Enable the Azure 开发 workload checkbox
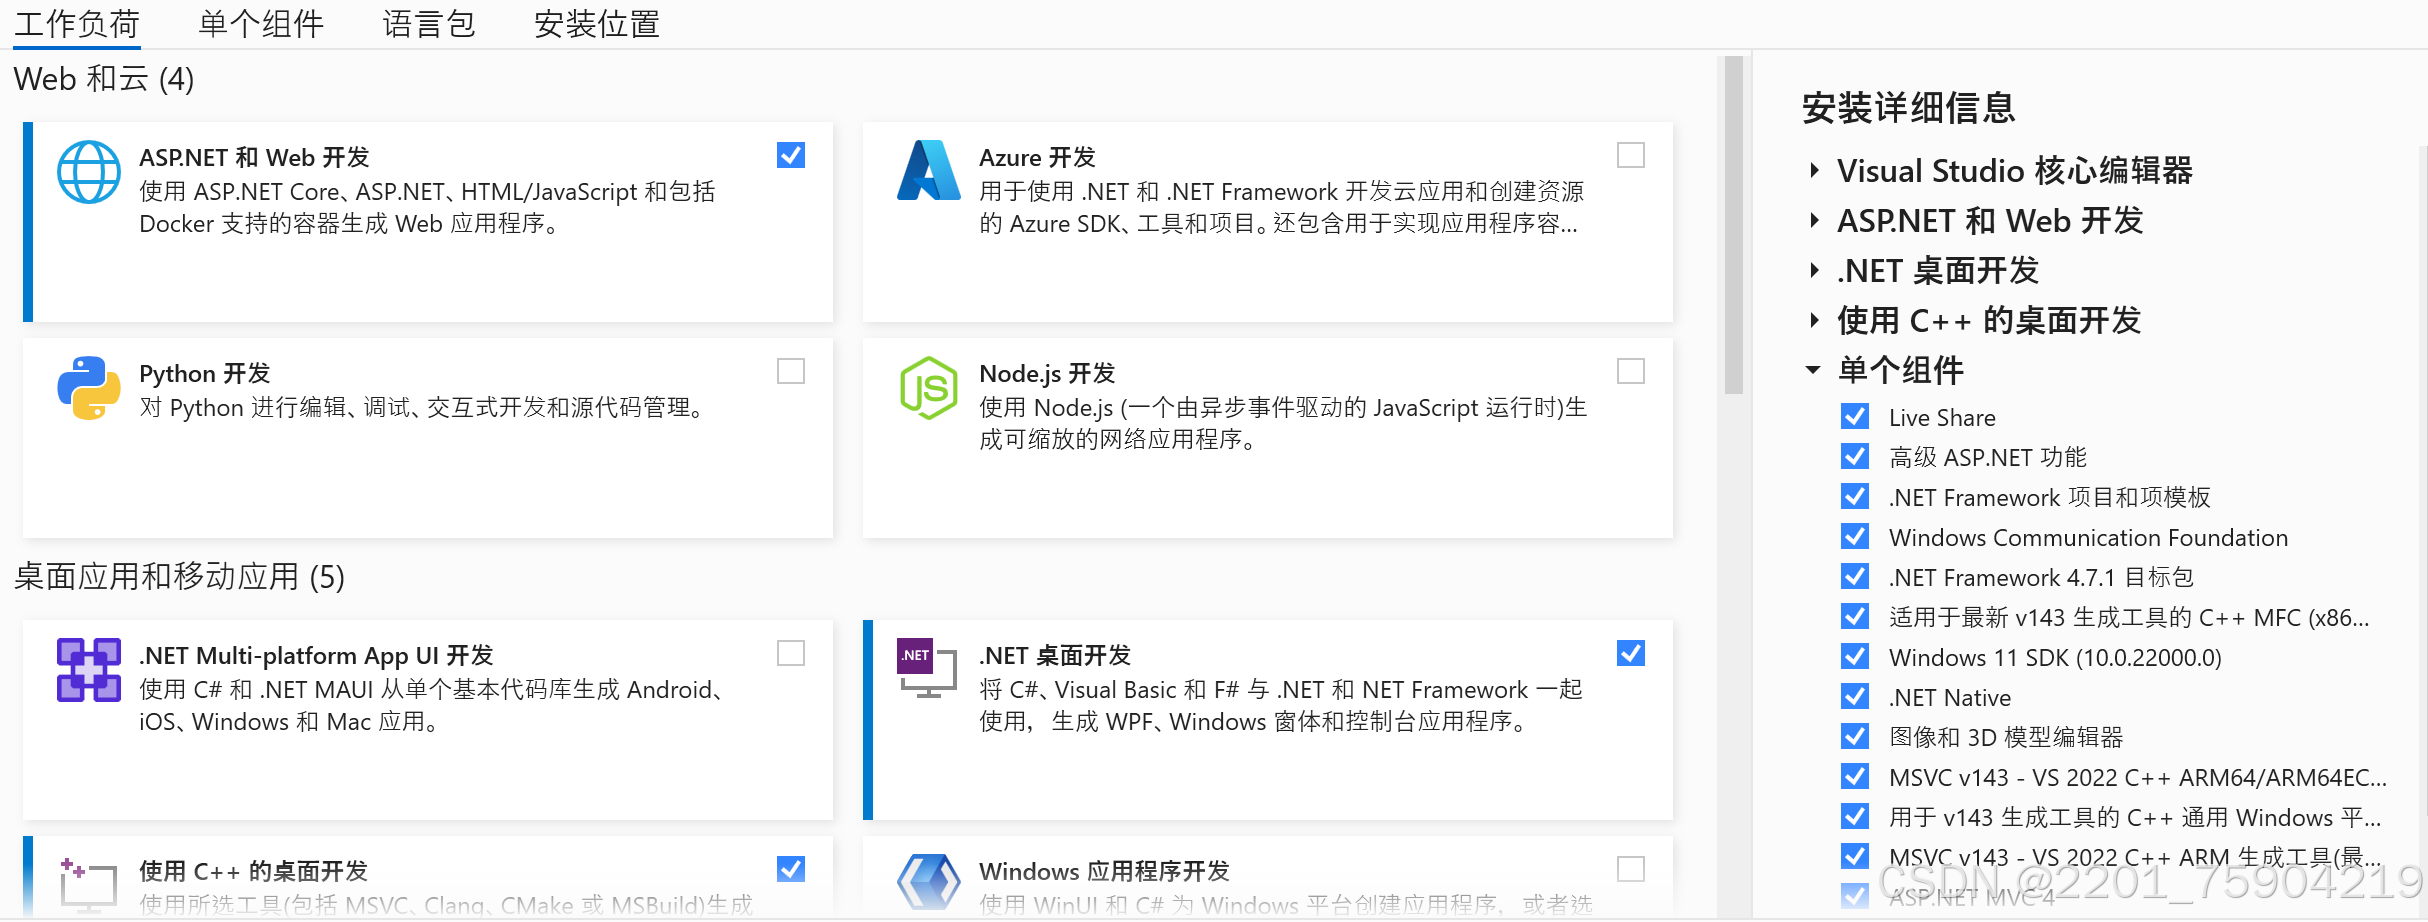2428x922 pixels. (x=1630, y=155)
